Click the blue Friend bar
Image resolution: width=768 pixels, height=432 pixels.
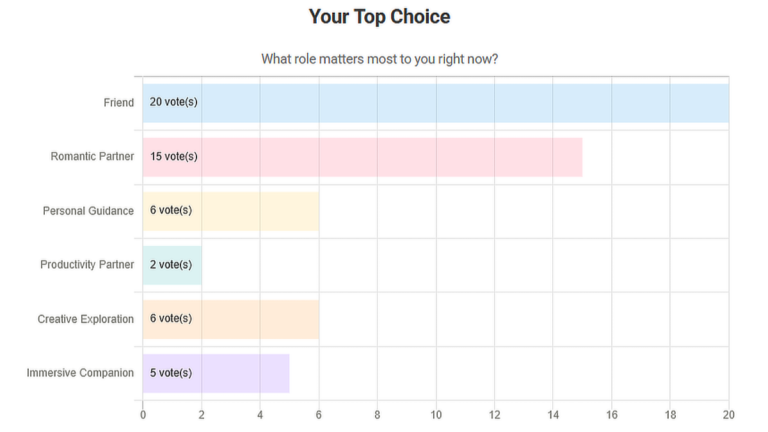436,103
